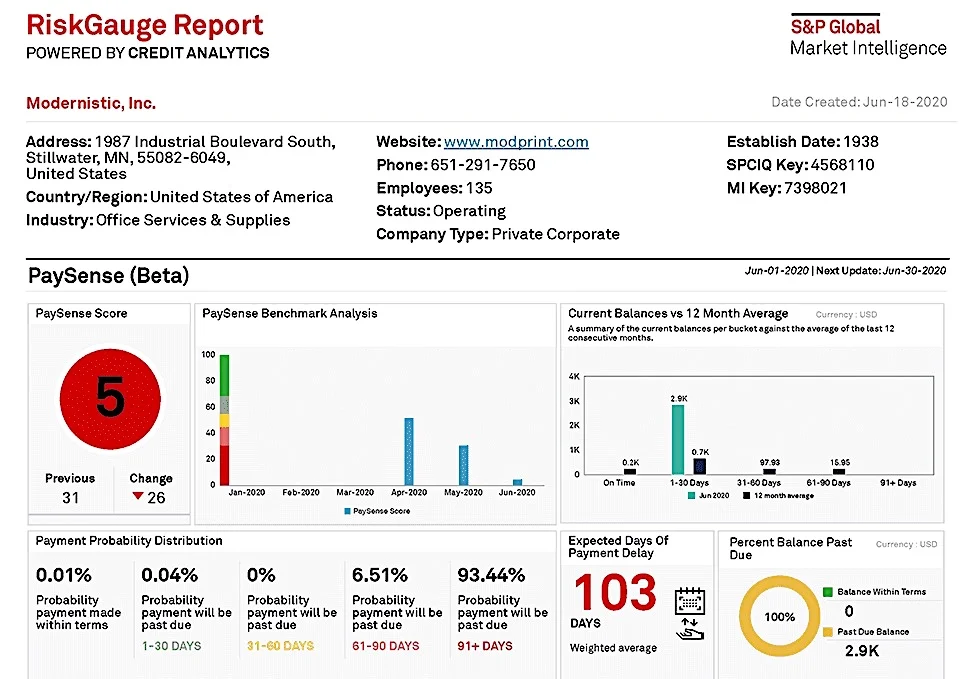The width and height of the screenshot is (973, 679).
Task: Click the Industry: Office Services & Supplies line
Action: tap(158, 220)
